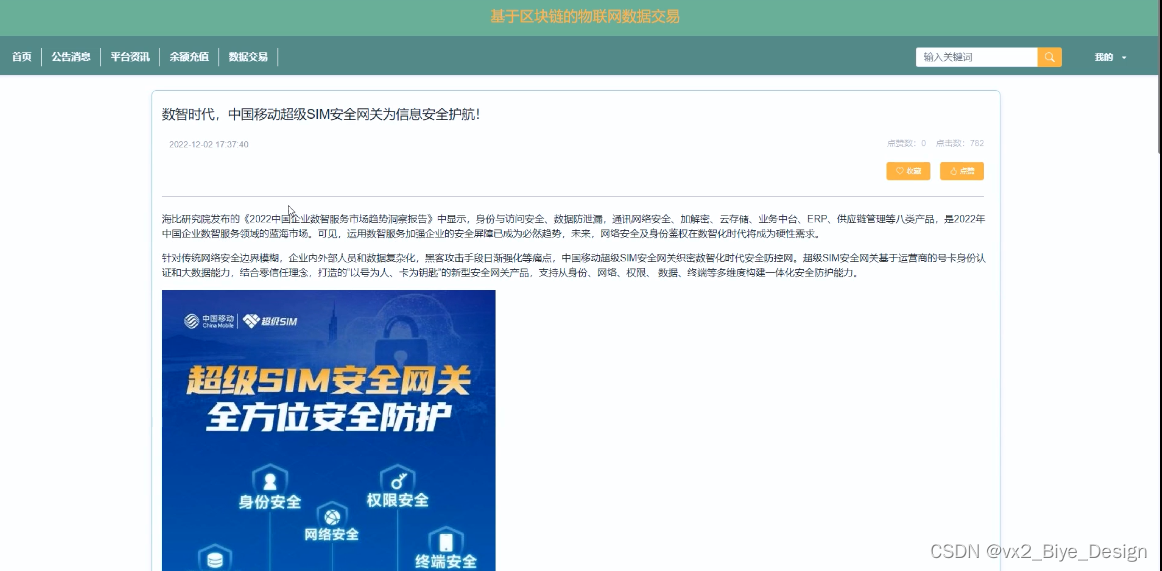Screen dimensions: 1162x571
Task: Open 公告消息 navigation item
Action: (71, 57)
